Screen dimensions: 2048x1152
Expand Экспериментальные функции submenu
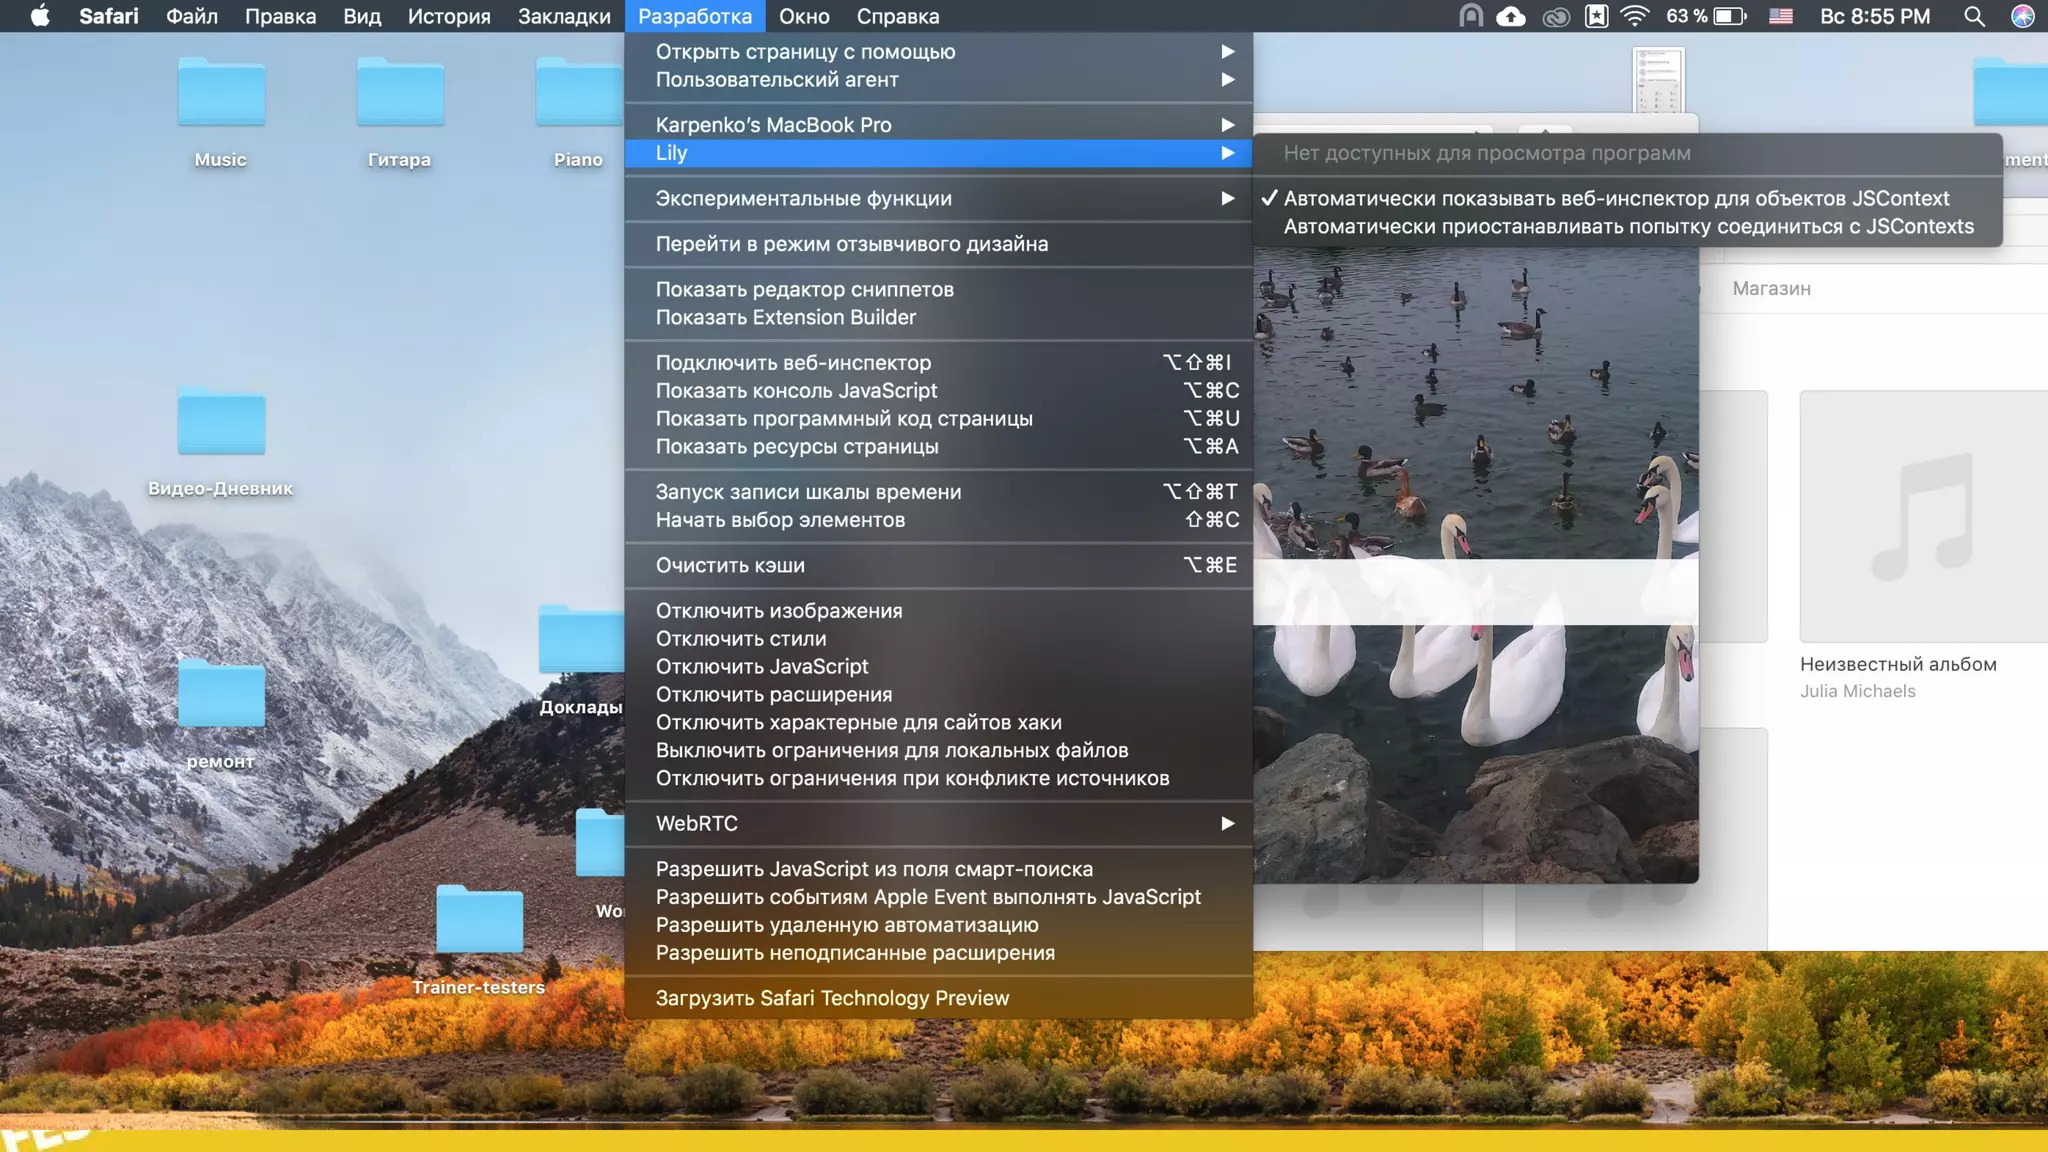coord(938,198)
